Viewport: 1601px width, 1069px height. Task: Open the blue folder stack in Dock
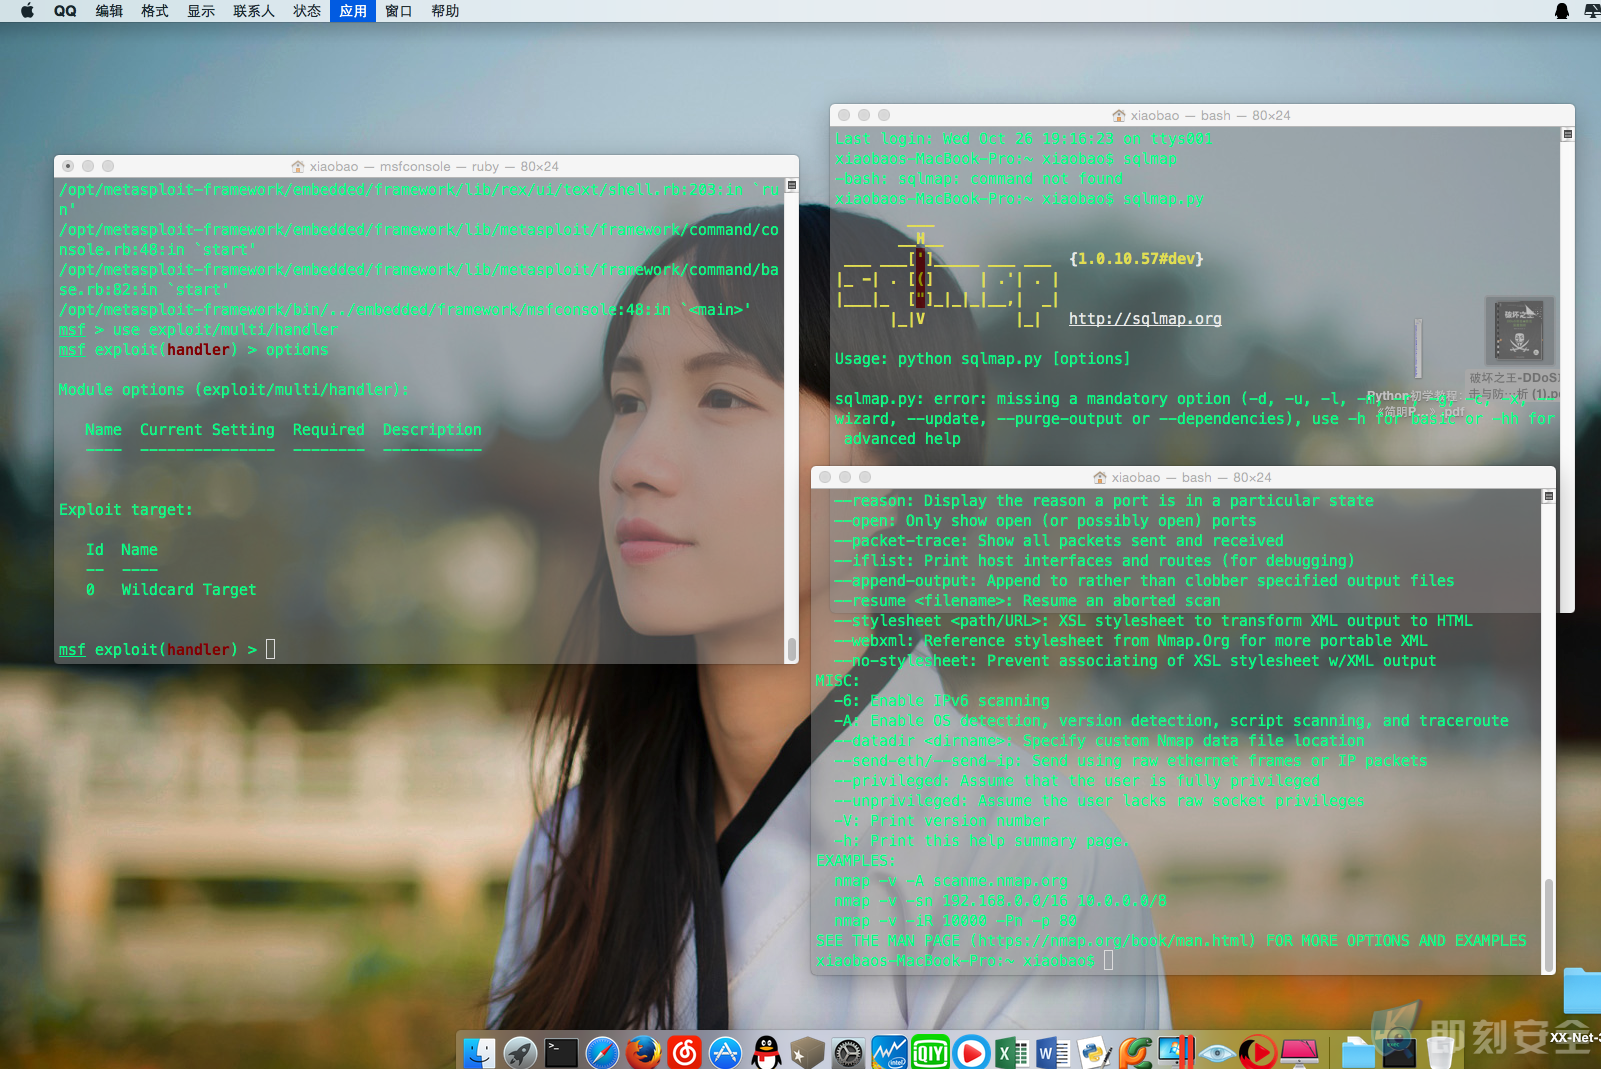coord(1358,1052)
